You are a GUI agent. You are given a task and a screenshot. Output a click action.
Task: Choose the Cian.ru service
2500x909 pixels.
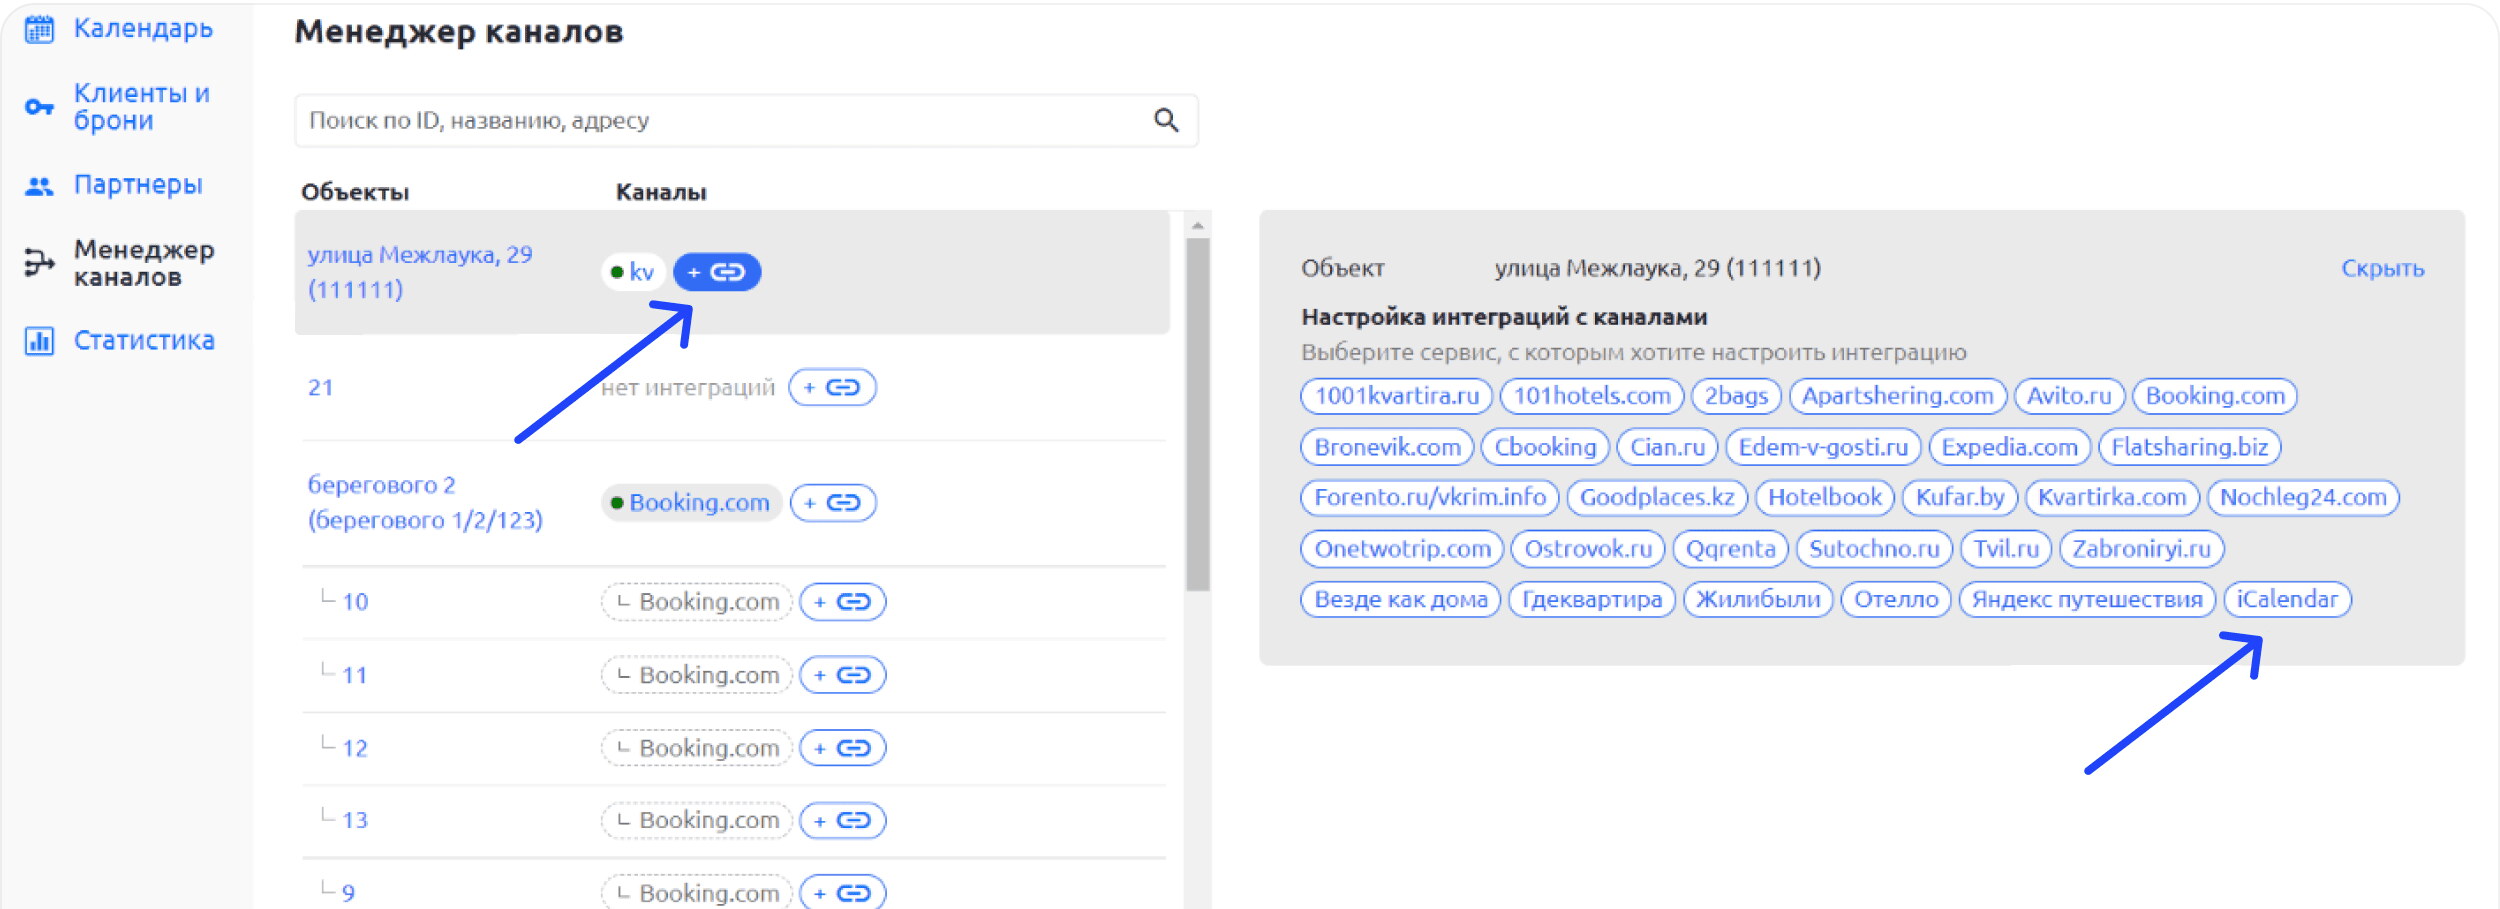pos(1667,447)
